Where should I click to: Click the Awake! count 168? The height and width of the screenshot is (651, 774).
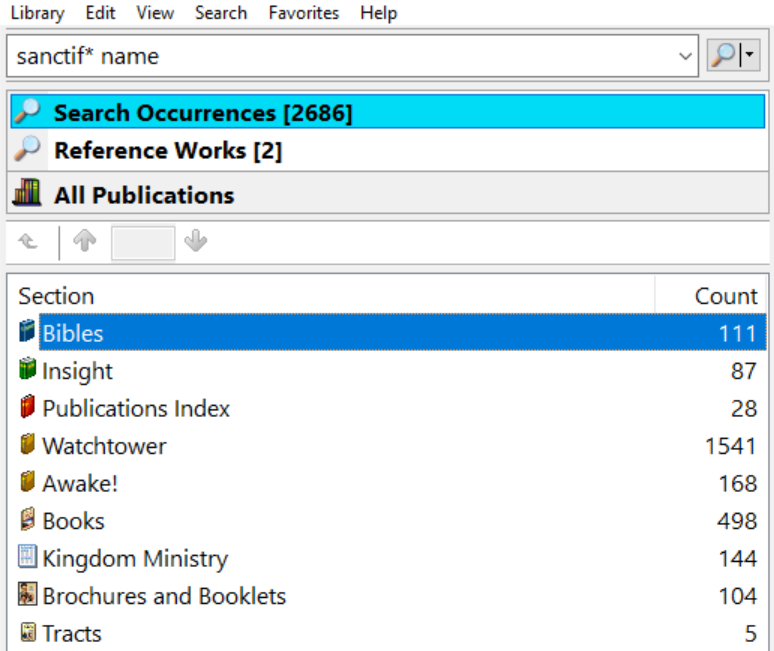tap(737, 483)
